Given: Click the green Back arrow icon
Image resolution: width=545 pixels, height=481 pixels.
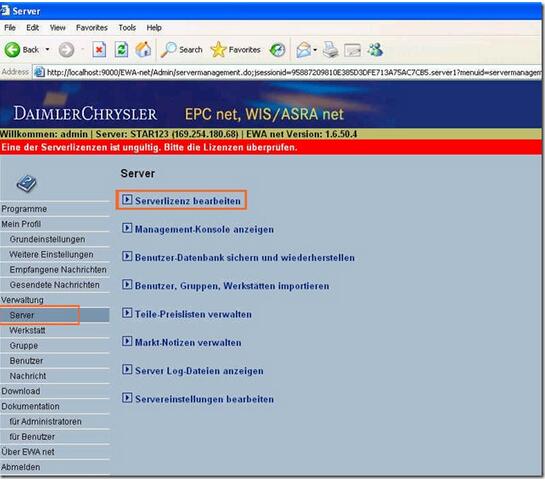Looking at the screenshot, I should point(12,50).
